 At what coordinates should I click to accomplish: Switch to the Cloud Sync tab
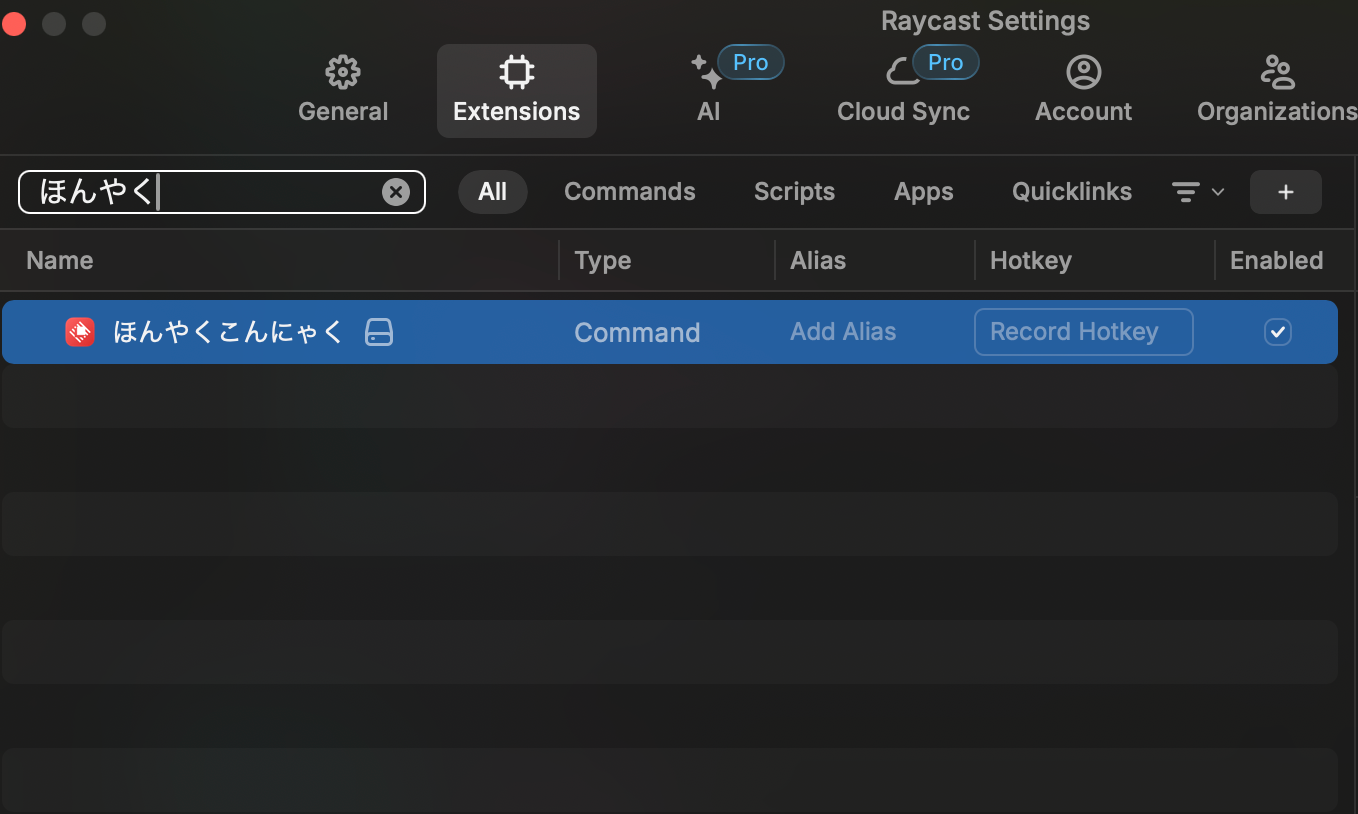pyautogui.click(x=903, y=91)
